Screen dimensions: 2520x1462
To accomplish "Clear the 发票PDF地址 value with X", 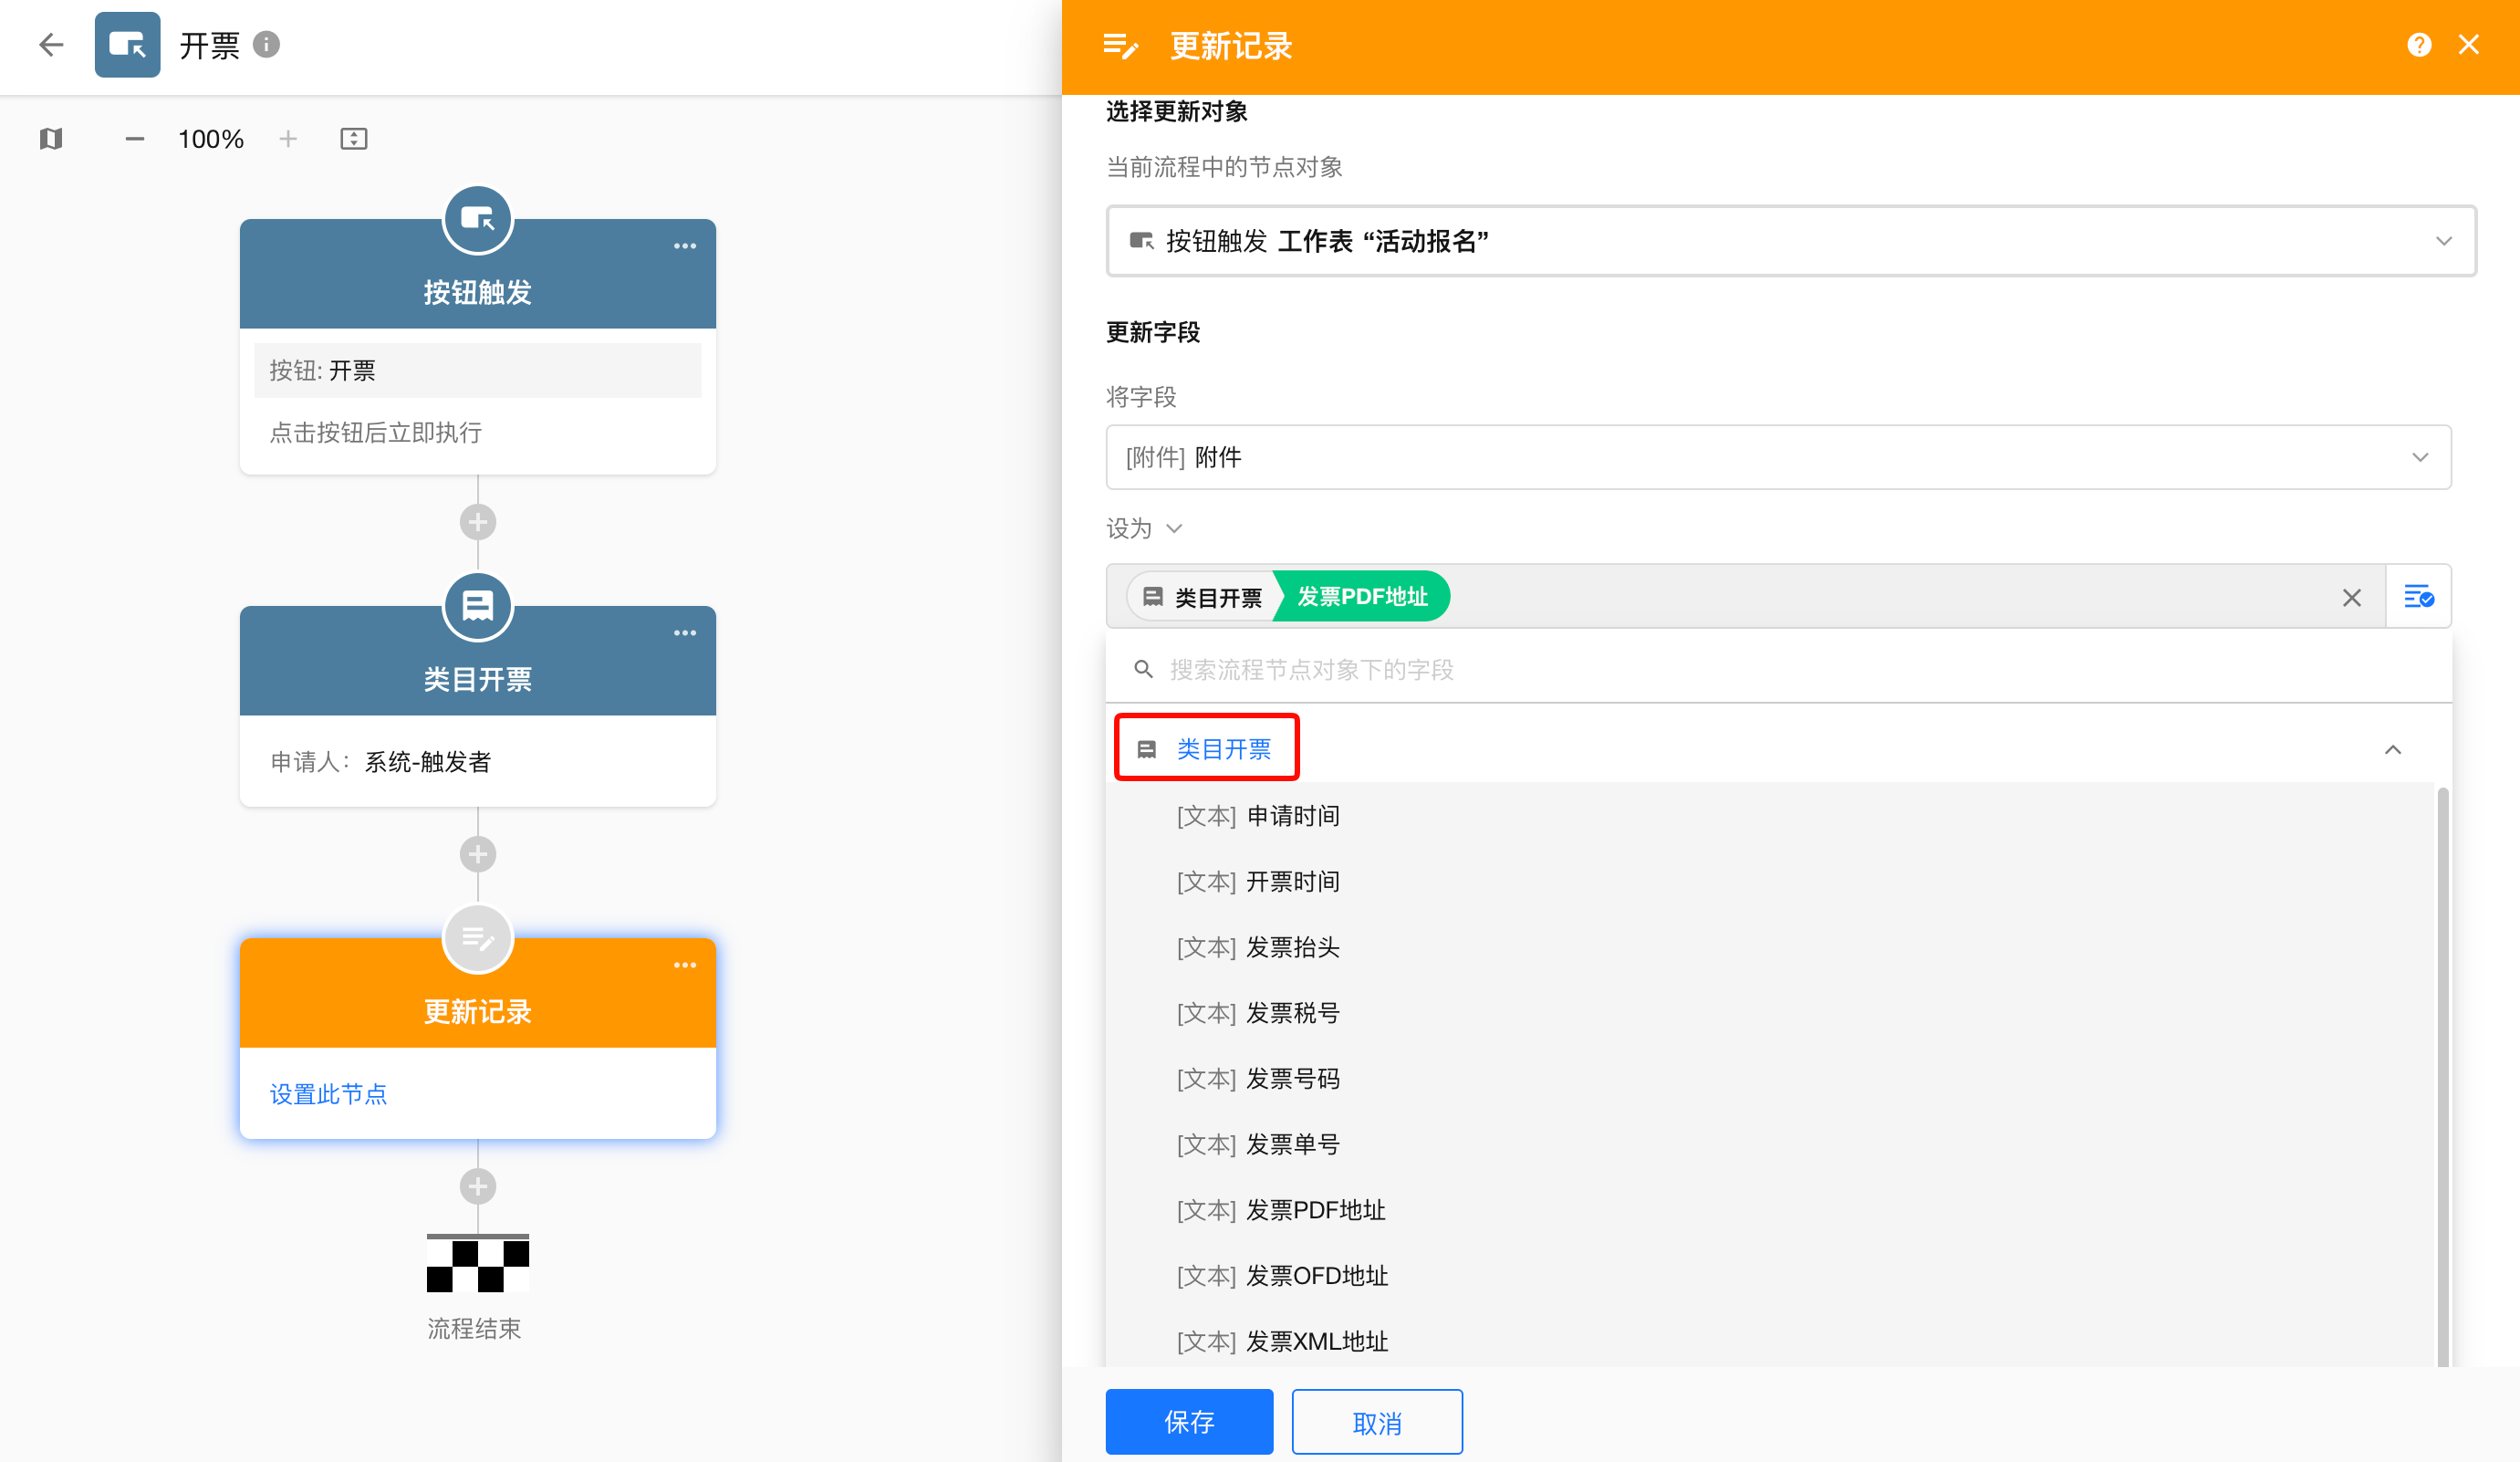I will 2351,598.
